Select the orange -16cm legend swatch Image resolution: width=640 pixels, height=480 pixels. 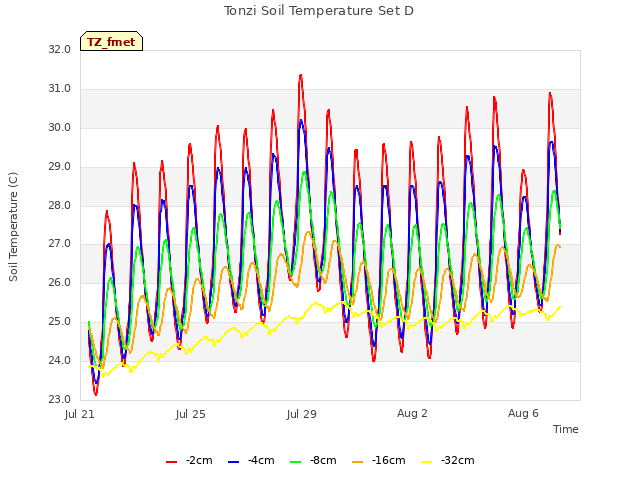(x=358, y=462)
